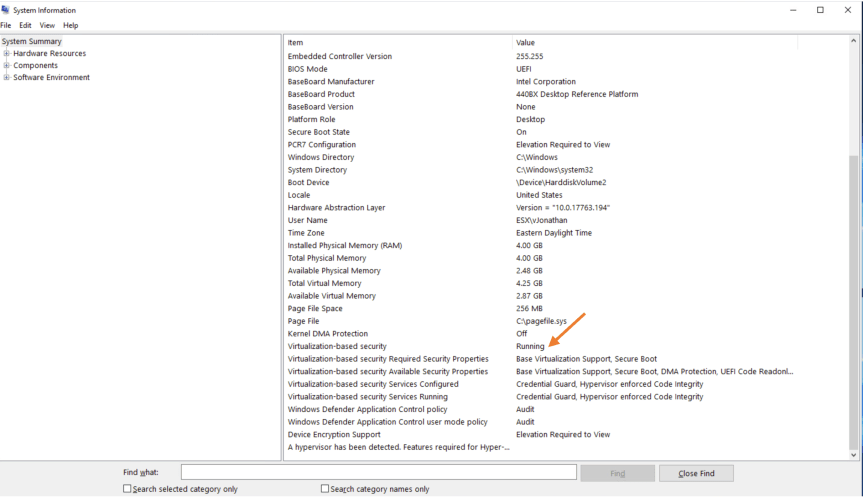The width and height of the screenshot is (863, 497).
Task: Enable Search selected category only checkbox
Action: point(127,489)
